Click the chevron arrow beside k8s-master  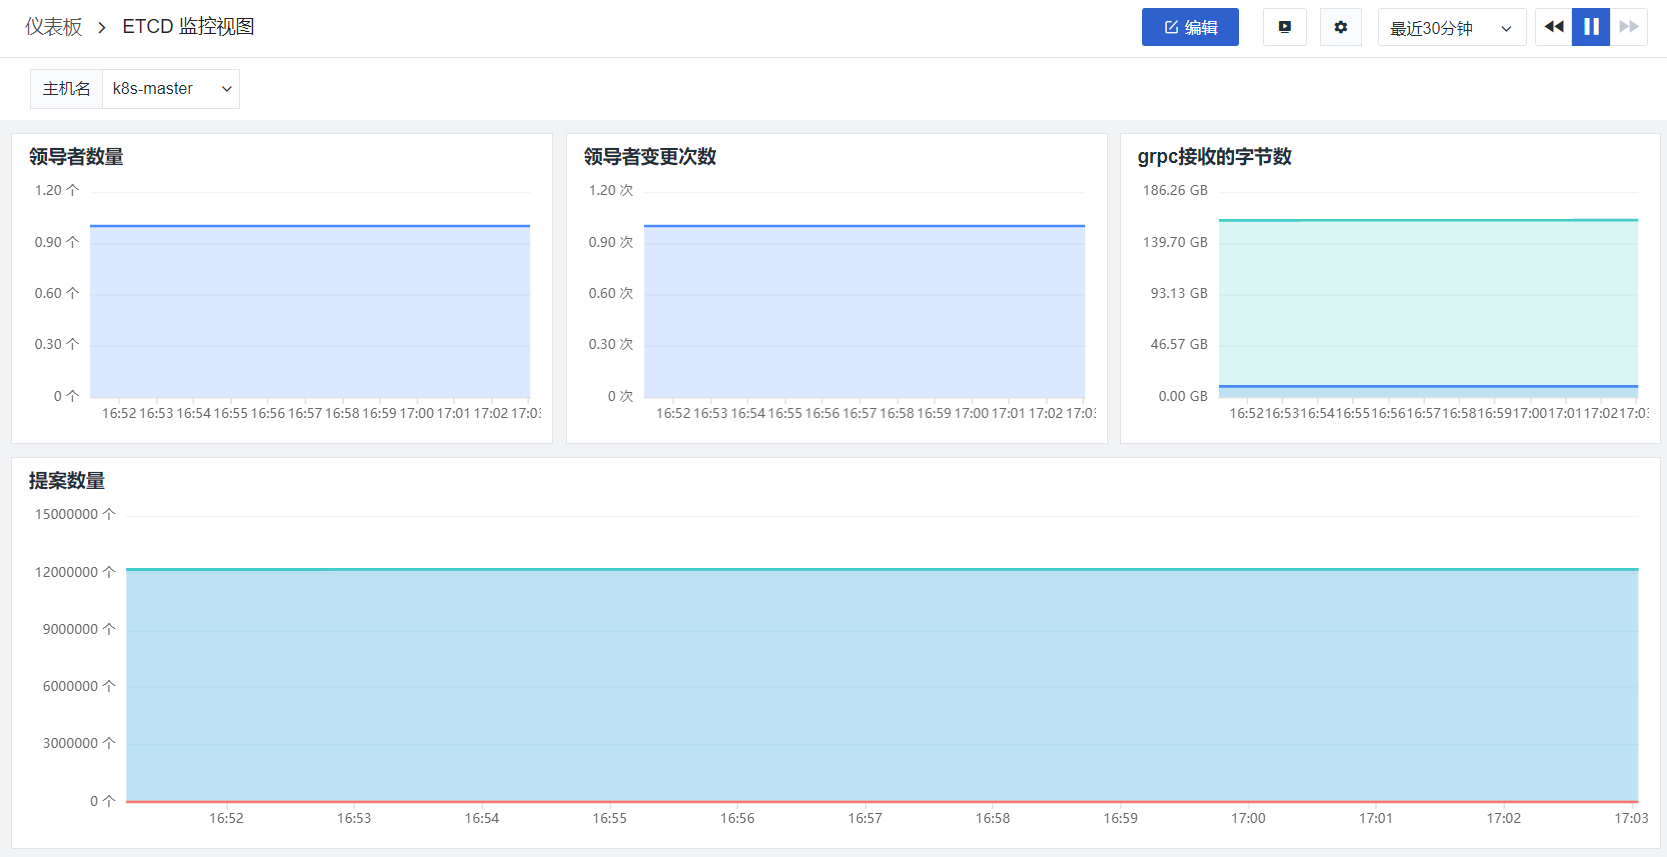[x=227, y=89]
